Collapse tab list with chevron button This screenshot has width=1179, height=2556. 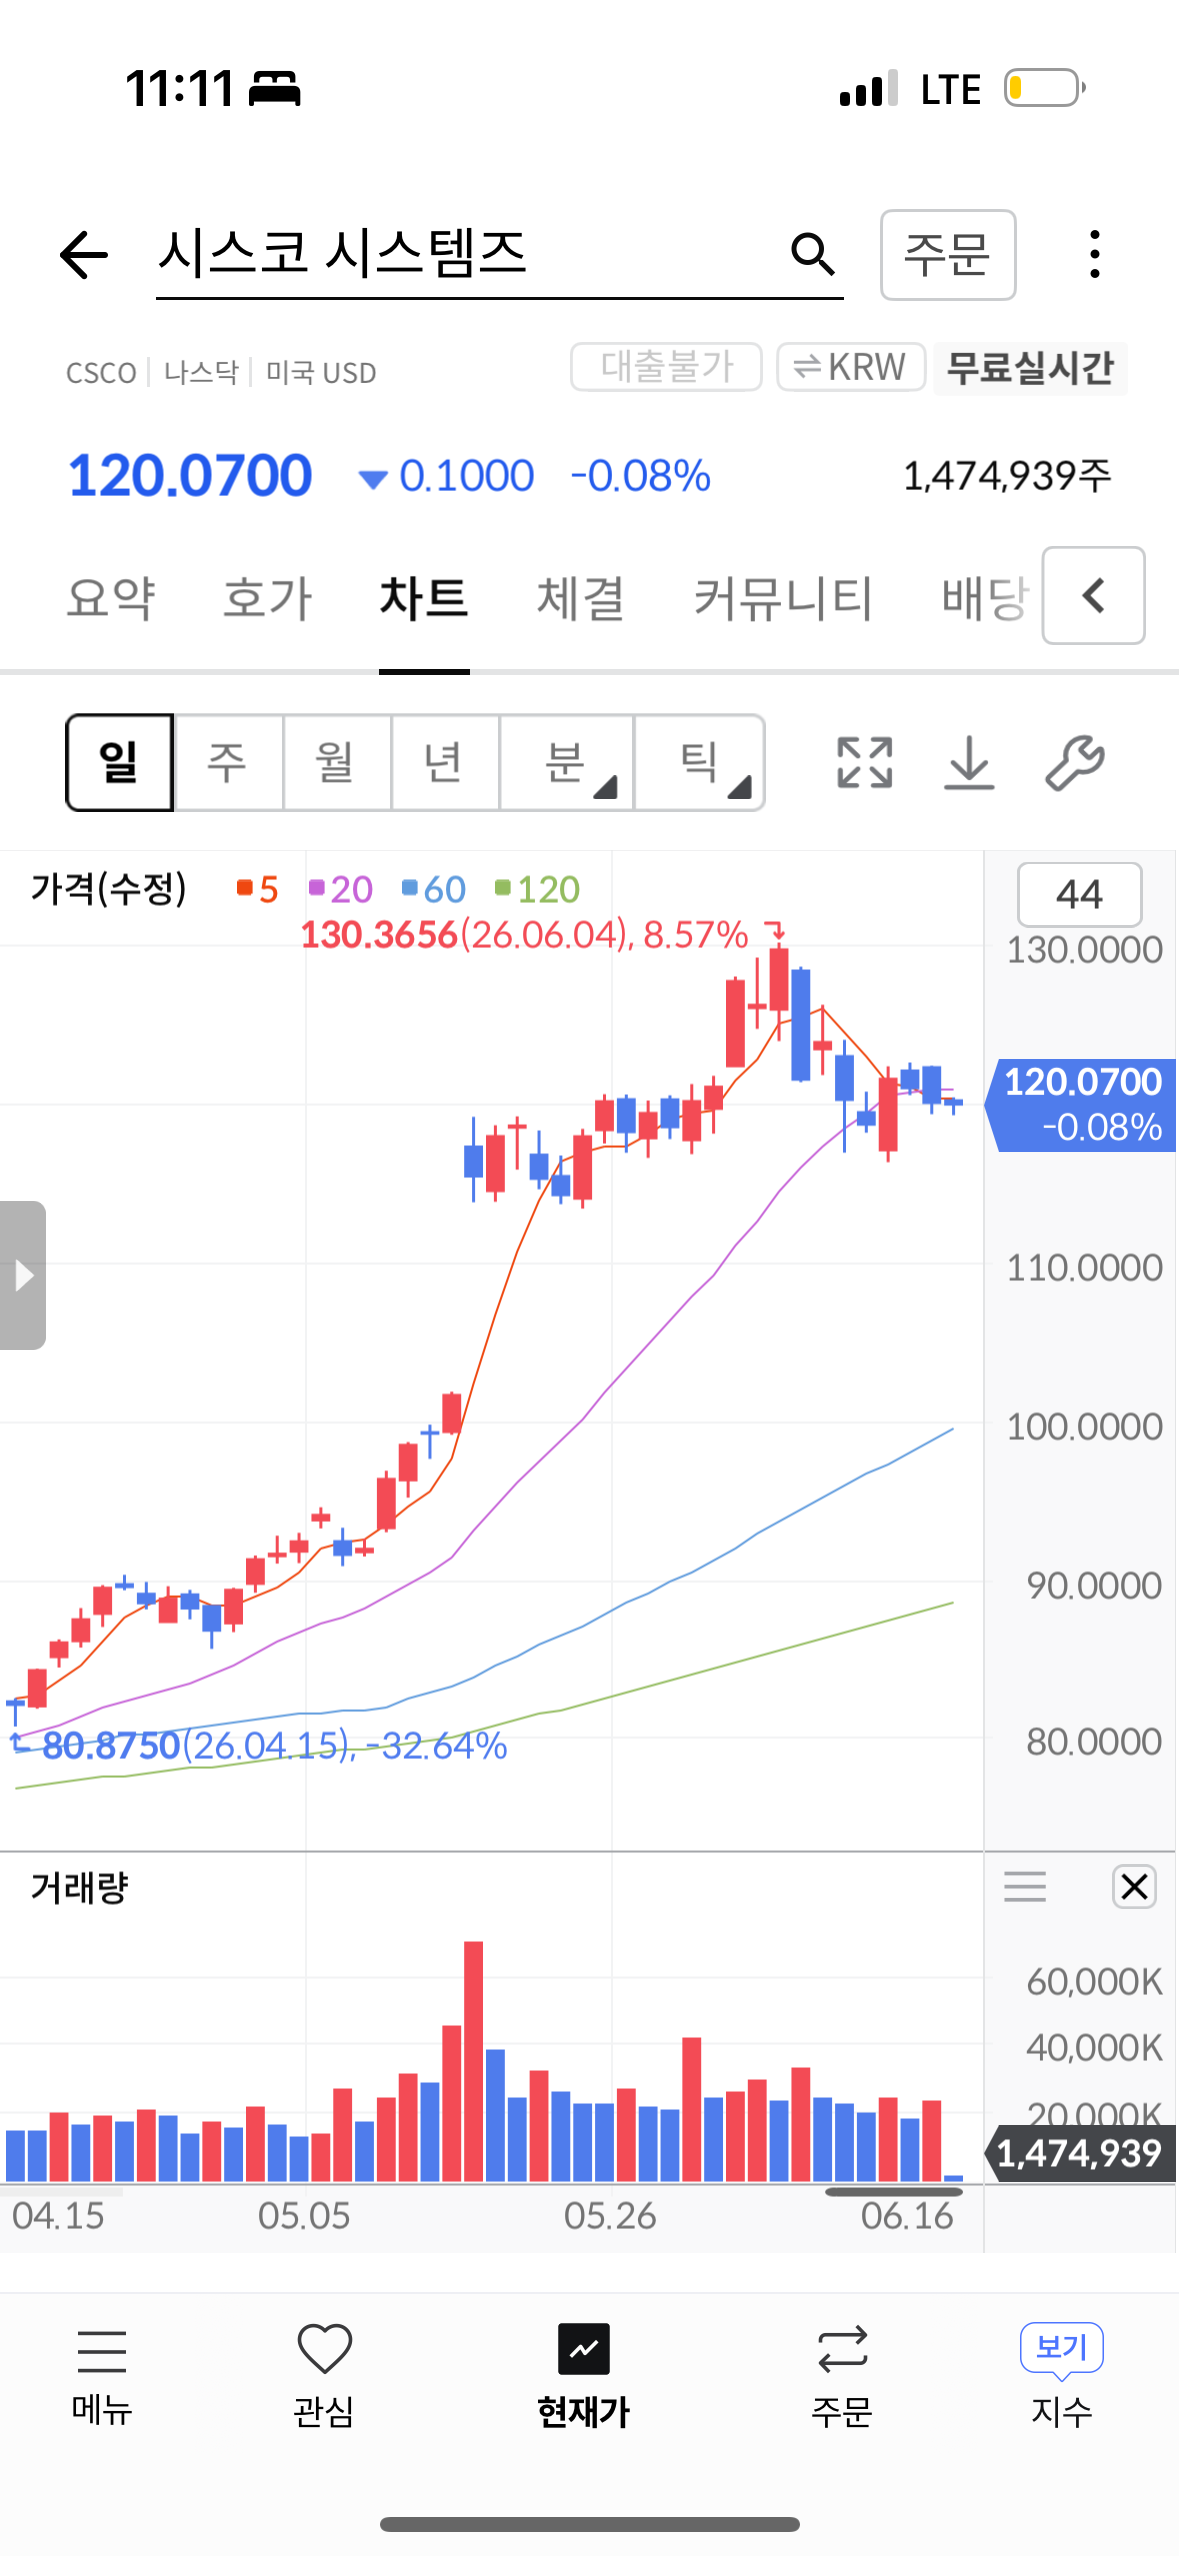[x=1094, y=595]
